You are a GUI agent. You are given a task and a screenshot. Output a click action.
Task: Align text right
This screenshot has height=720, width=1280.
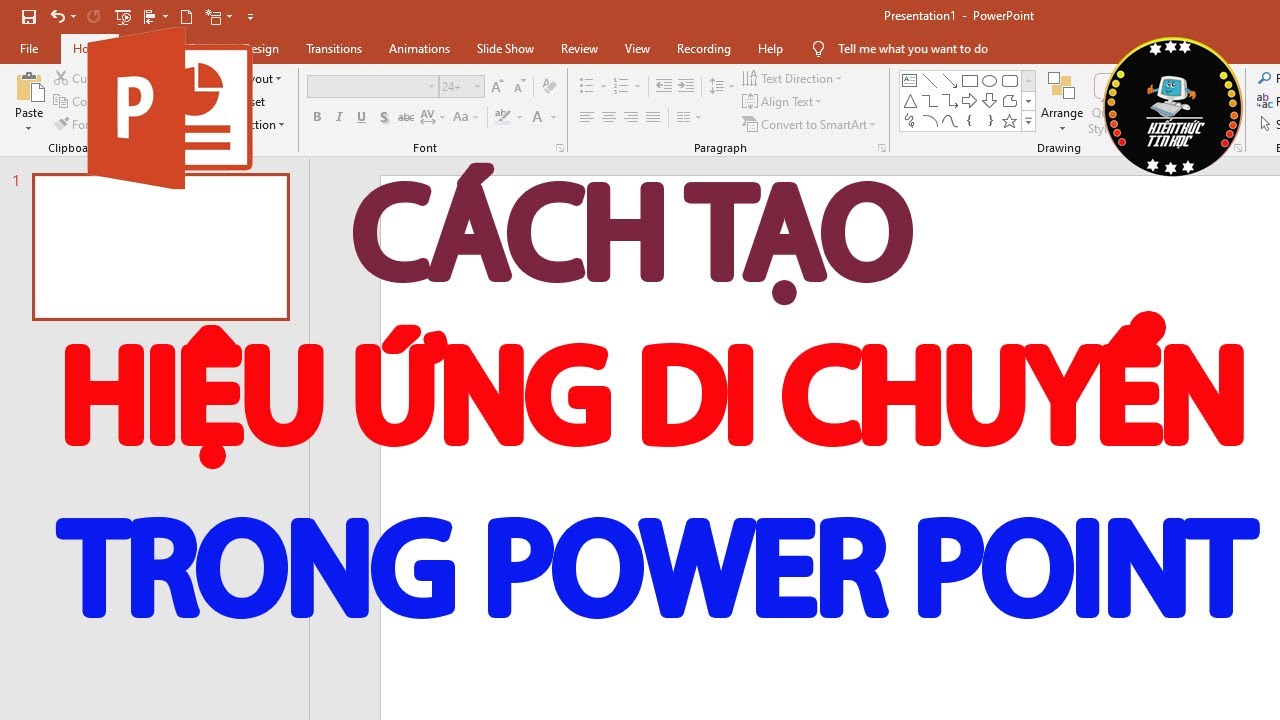point(631,117)
